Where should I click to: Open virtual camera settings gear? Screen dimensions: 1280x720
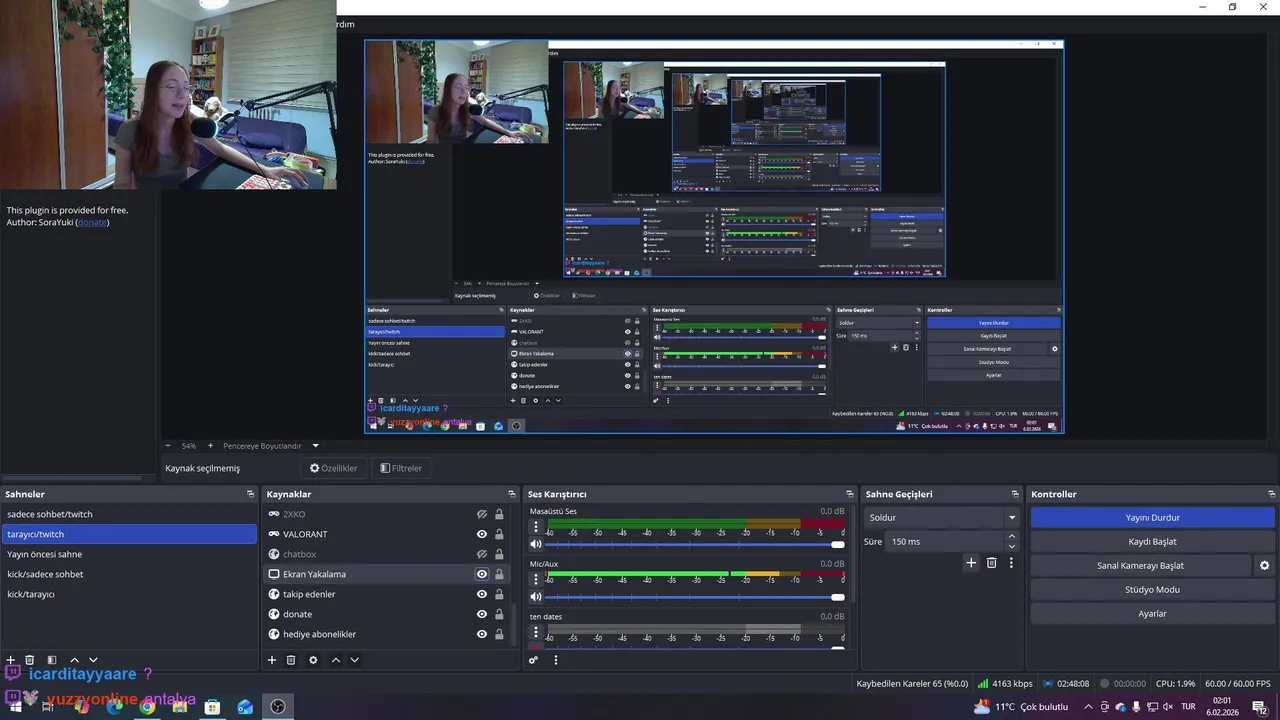coord(1264,565)
